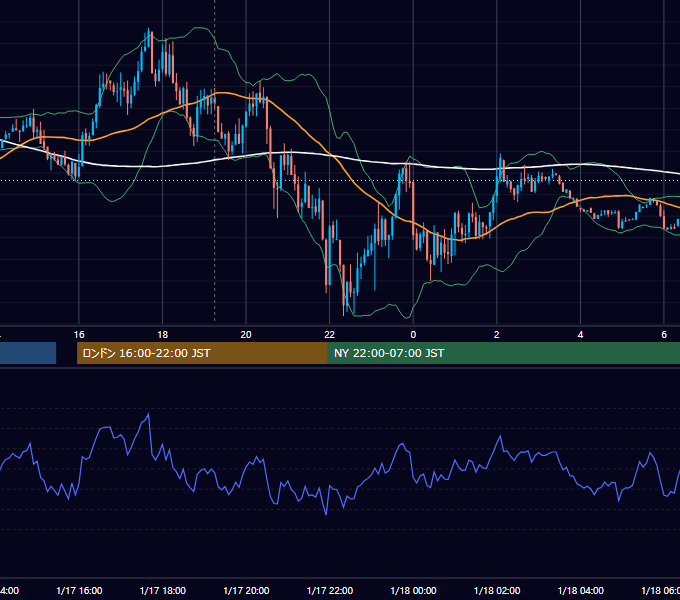Click the hour label 6 on upper axis
The height and width of the screenshot is (600, 680).
click(x=664, y=335)
